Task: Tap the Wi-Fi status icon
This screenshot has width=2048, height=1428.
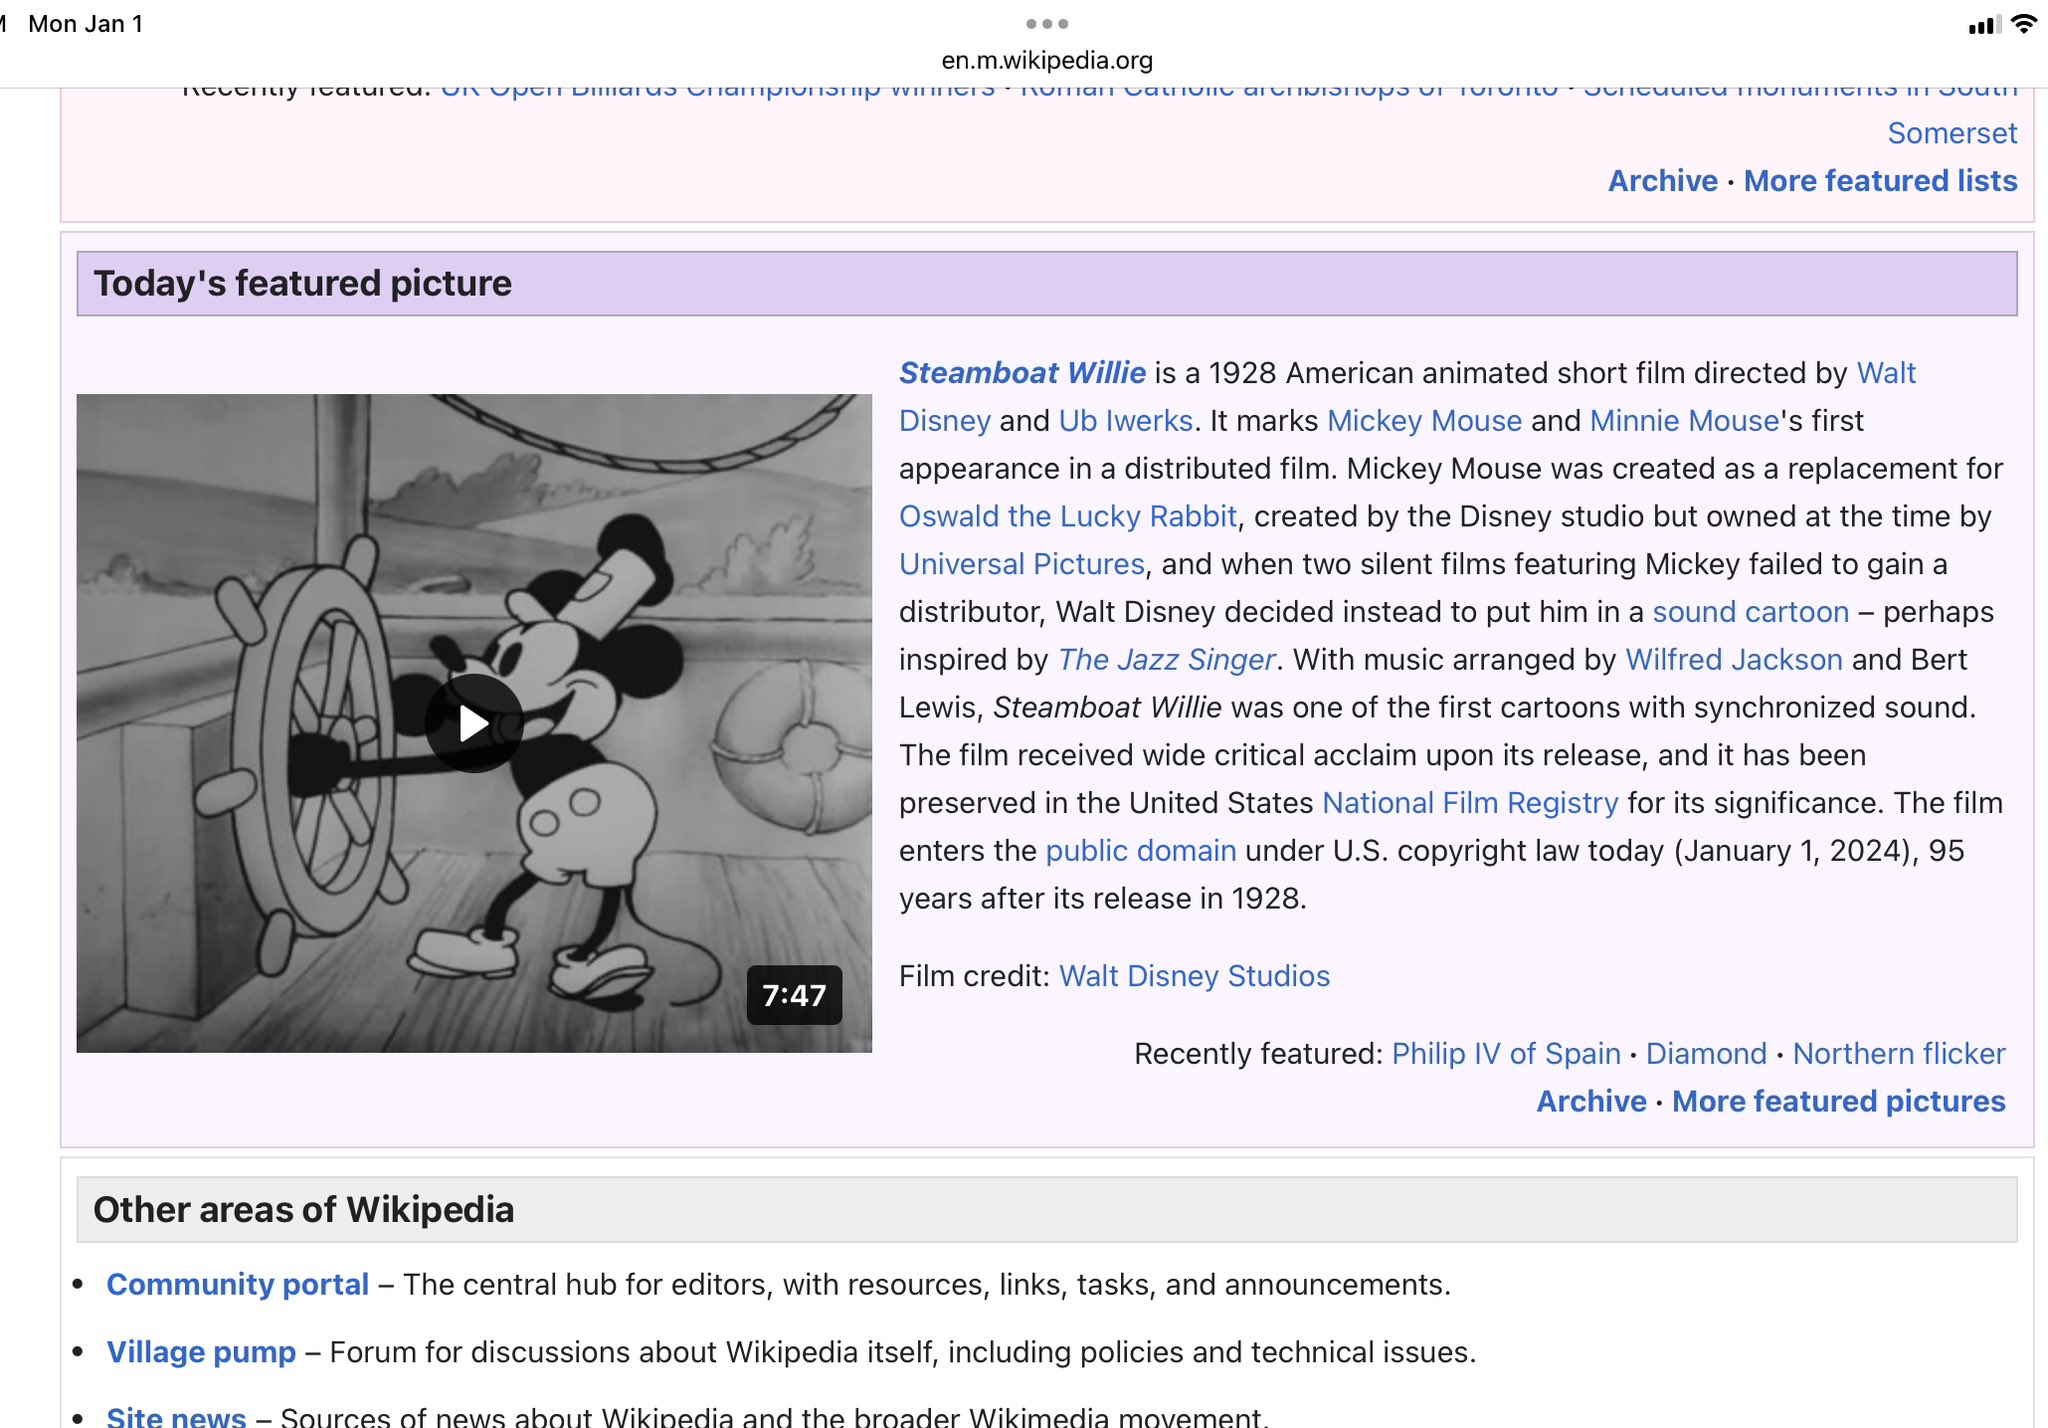Action: coord(2024,24)
